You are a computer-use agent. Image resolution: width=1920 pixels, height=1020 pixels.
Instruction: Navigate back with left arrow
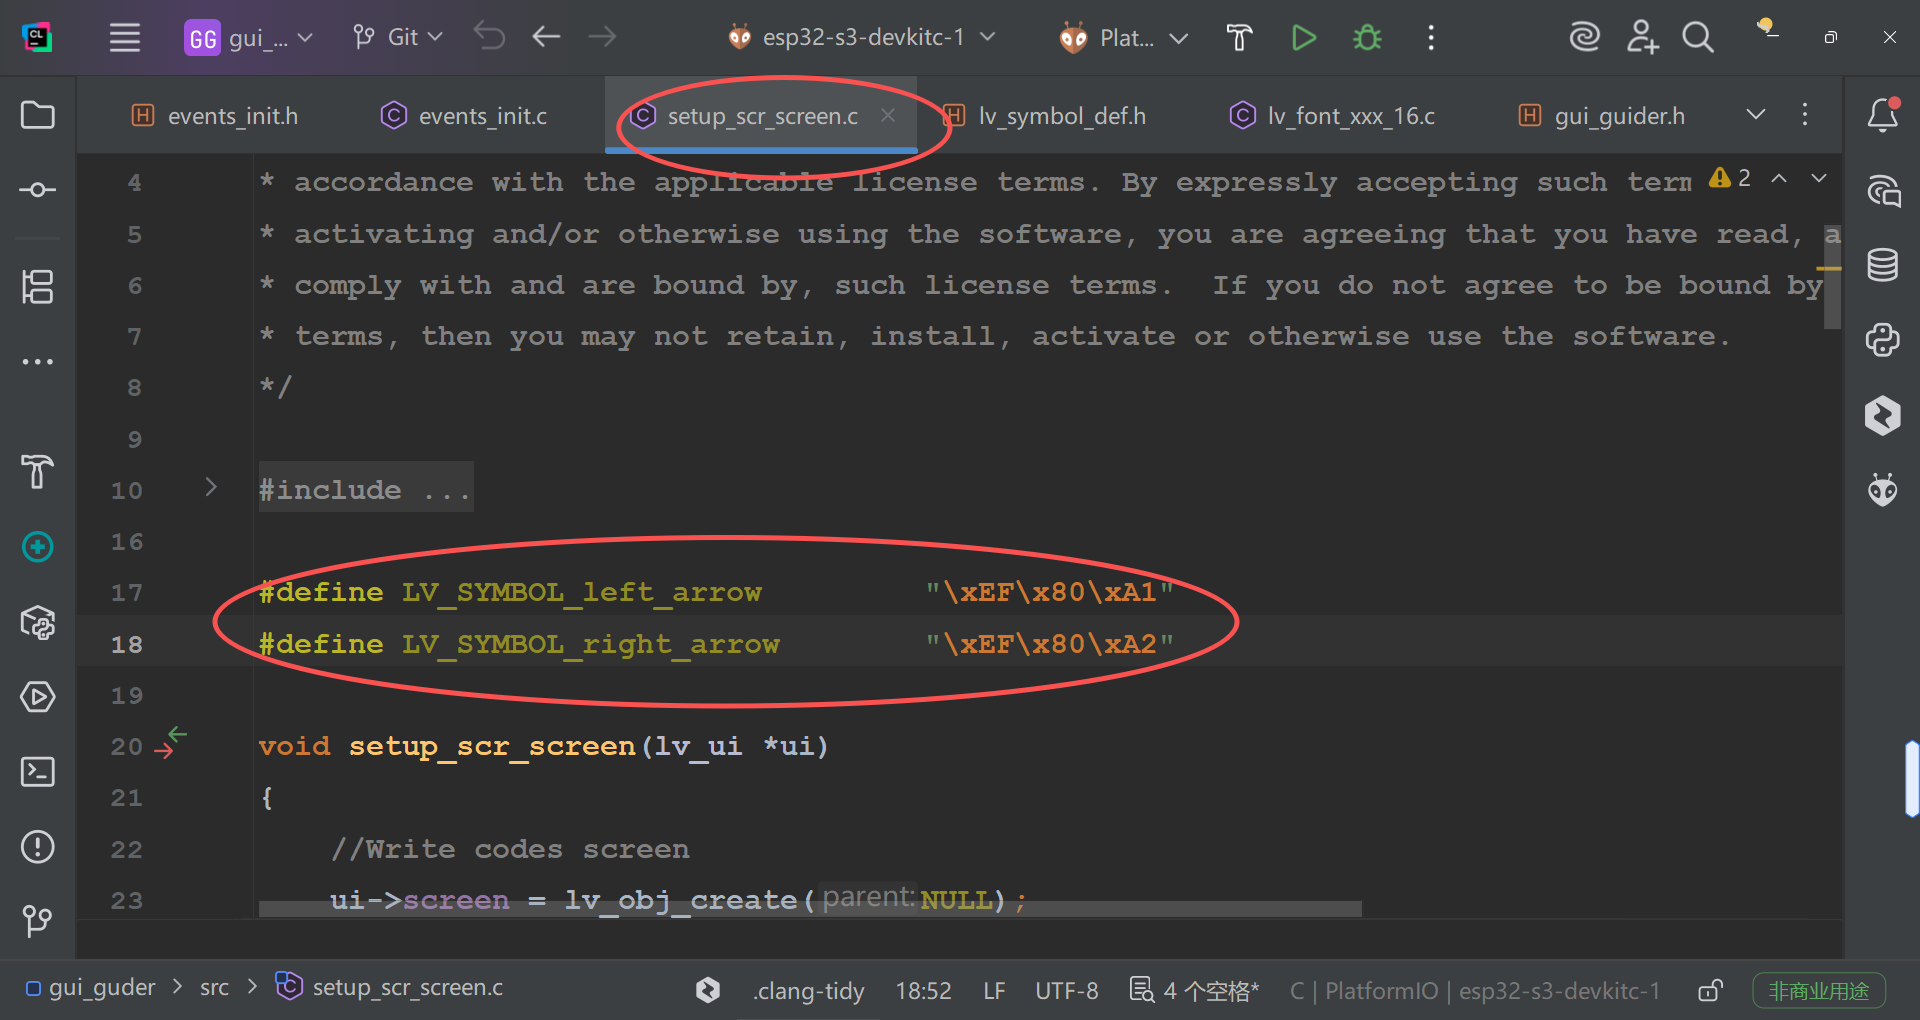click(x=546, y=37)
